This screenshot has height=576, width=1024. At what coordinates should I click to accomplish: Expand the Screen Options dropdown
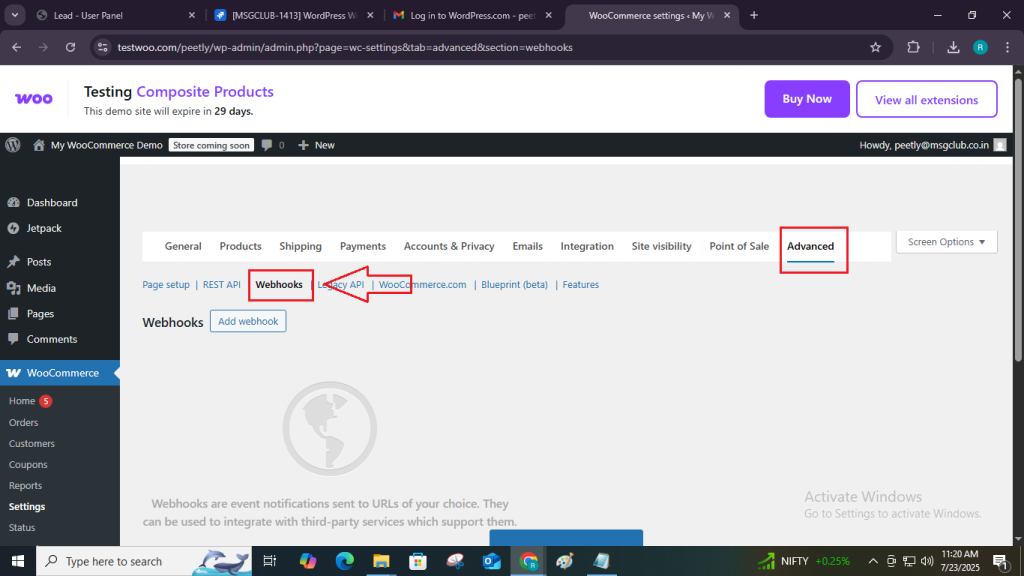point(946,242)
